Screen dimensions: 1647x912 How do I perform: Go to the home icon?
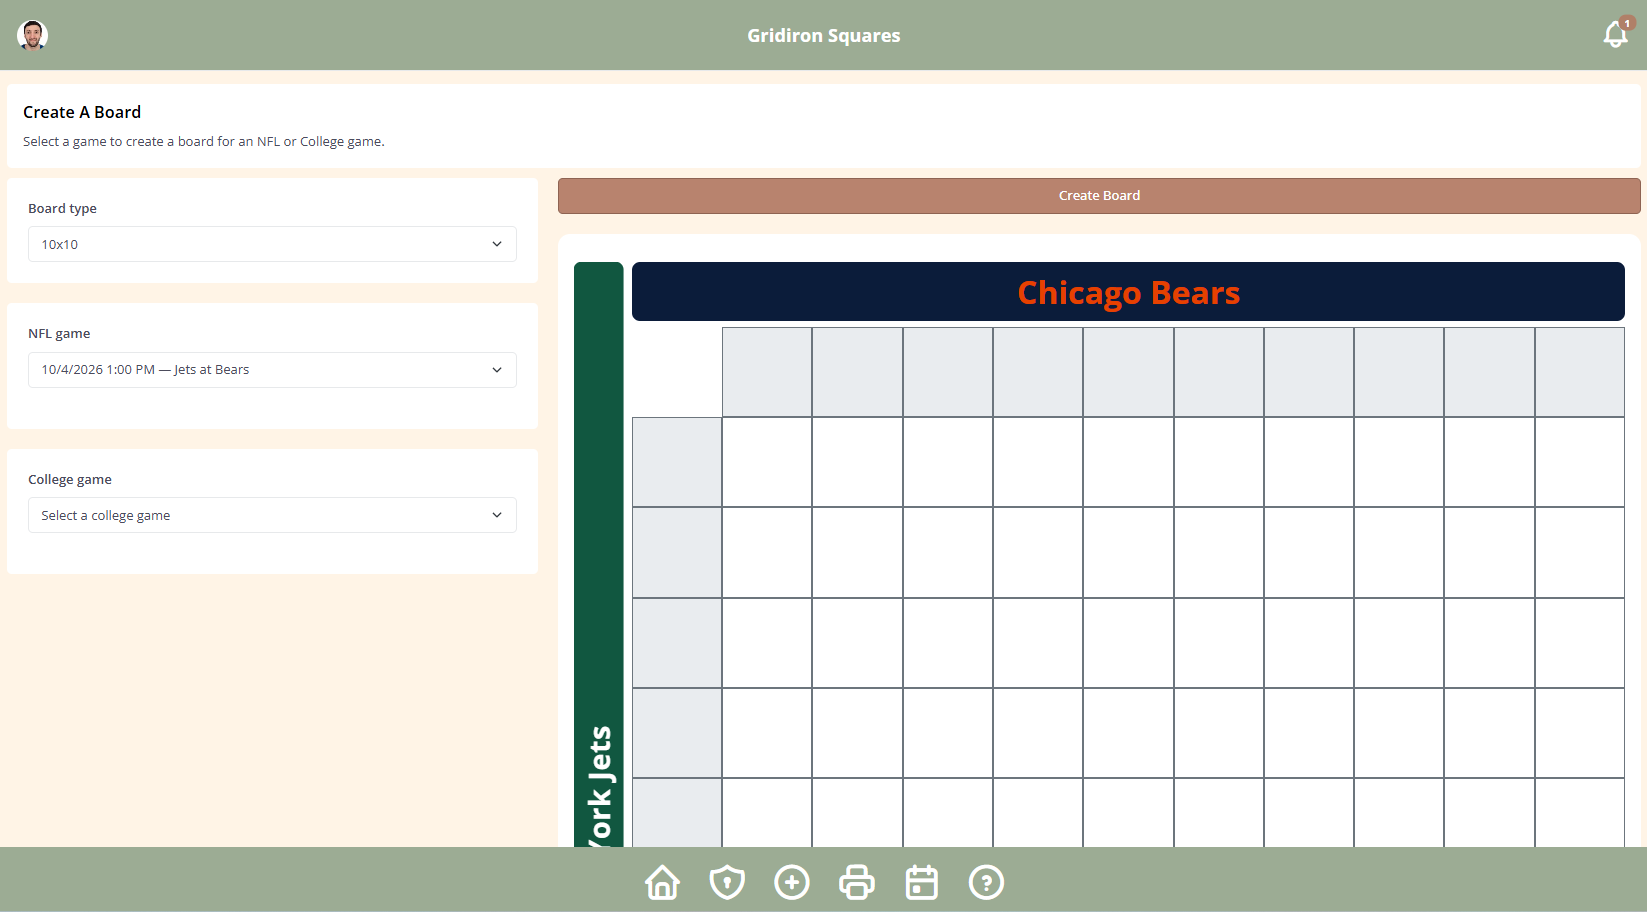pyautogui.click(x=662, y=882)
